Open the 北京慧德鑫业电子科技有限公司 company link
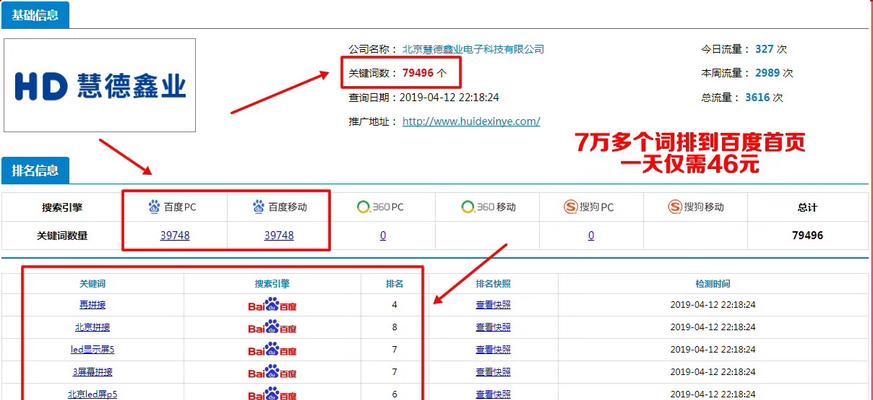The width and height of the screenshot is (873, 400). (473, 50)
